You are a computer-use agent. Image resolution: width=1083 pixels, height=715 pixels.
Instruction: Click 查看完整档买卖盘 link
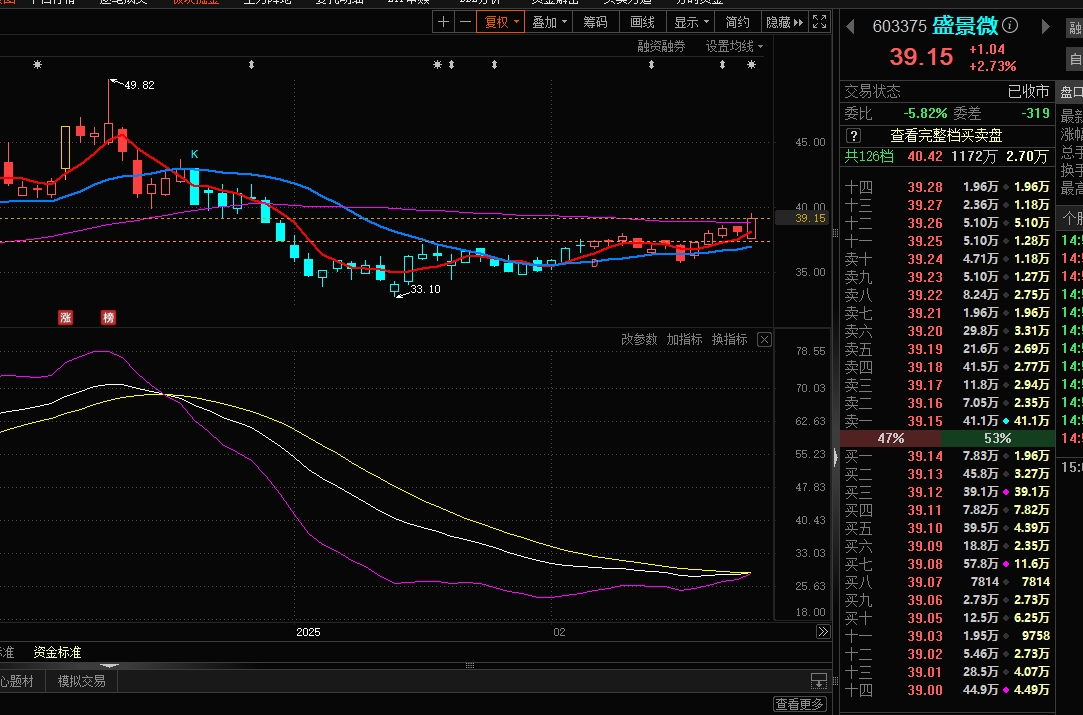[946, 135]
